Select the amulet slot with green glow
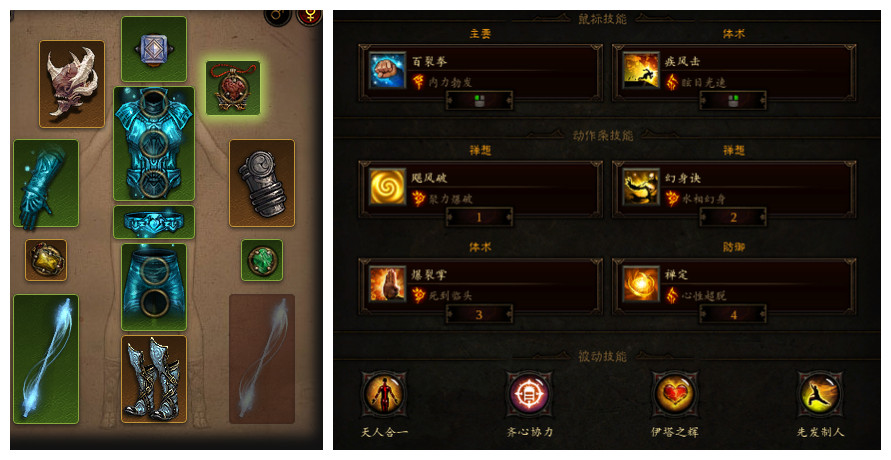Viewport: 891px width, 460px height. click(233, 88)
